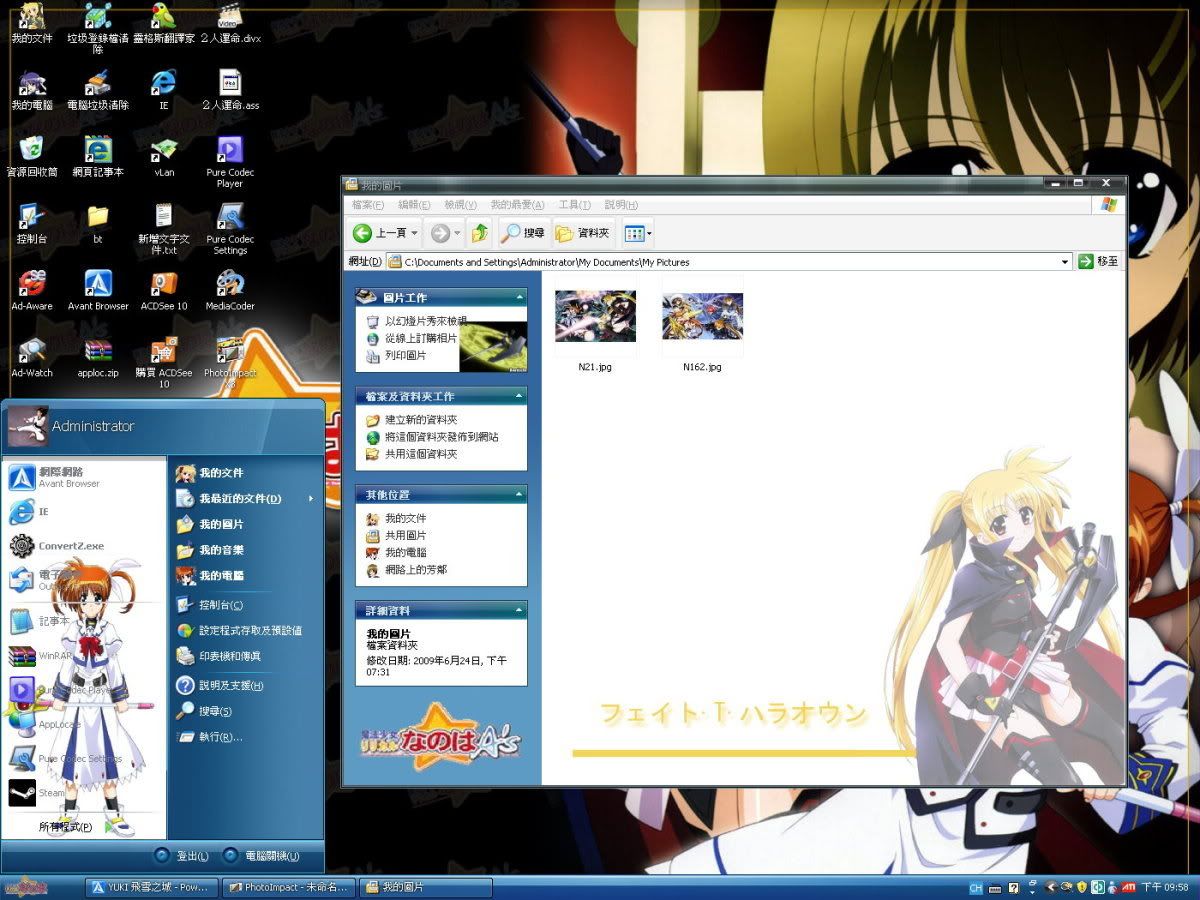Launch 網頁記事本 from the desktop
The image size is (1200, 900).
(98, 157)
